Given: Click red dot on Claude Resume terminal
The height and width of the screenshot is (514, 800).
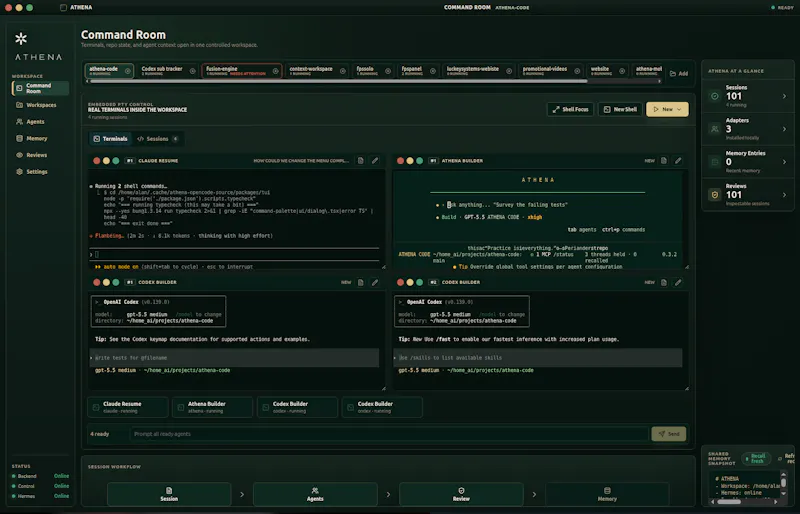Looking at the screenshot, I should [96, 161].
